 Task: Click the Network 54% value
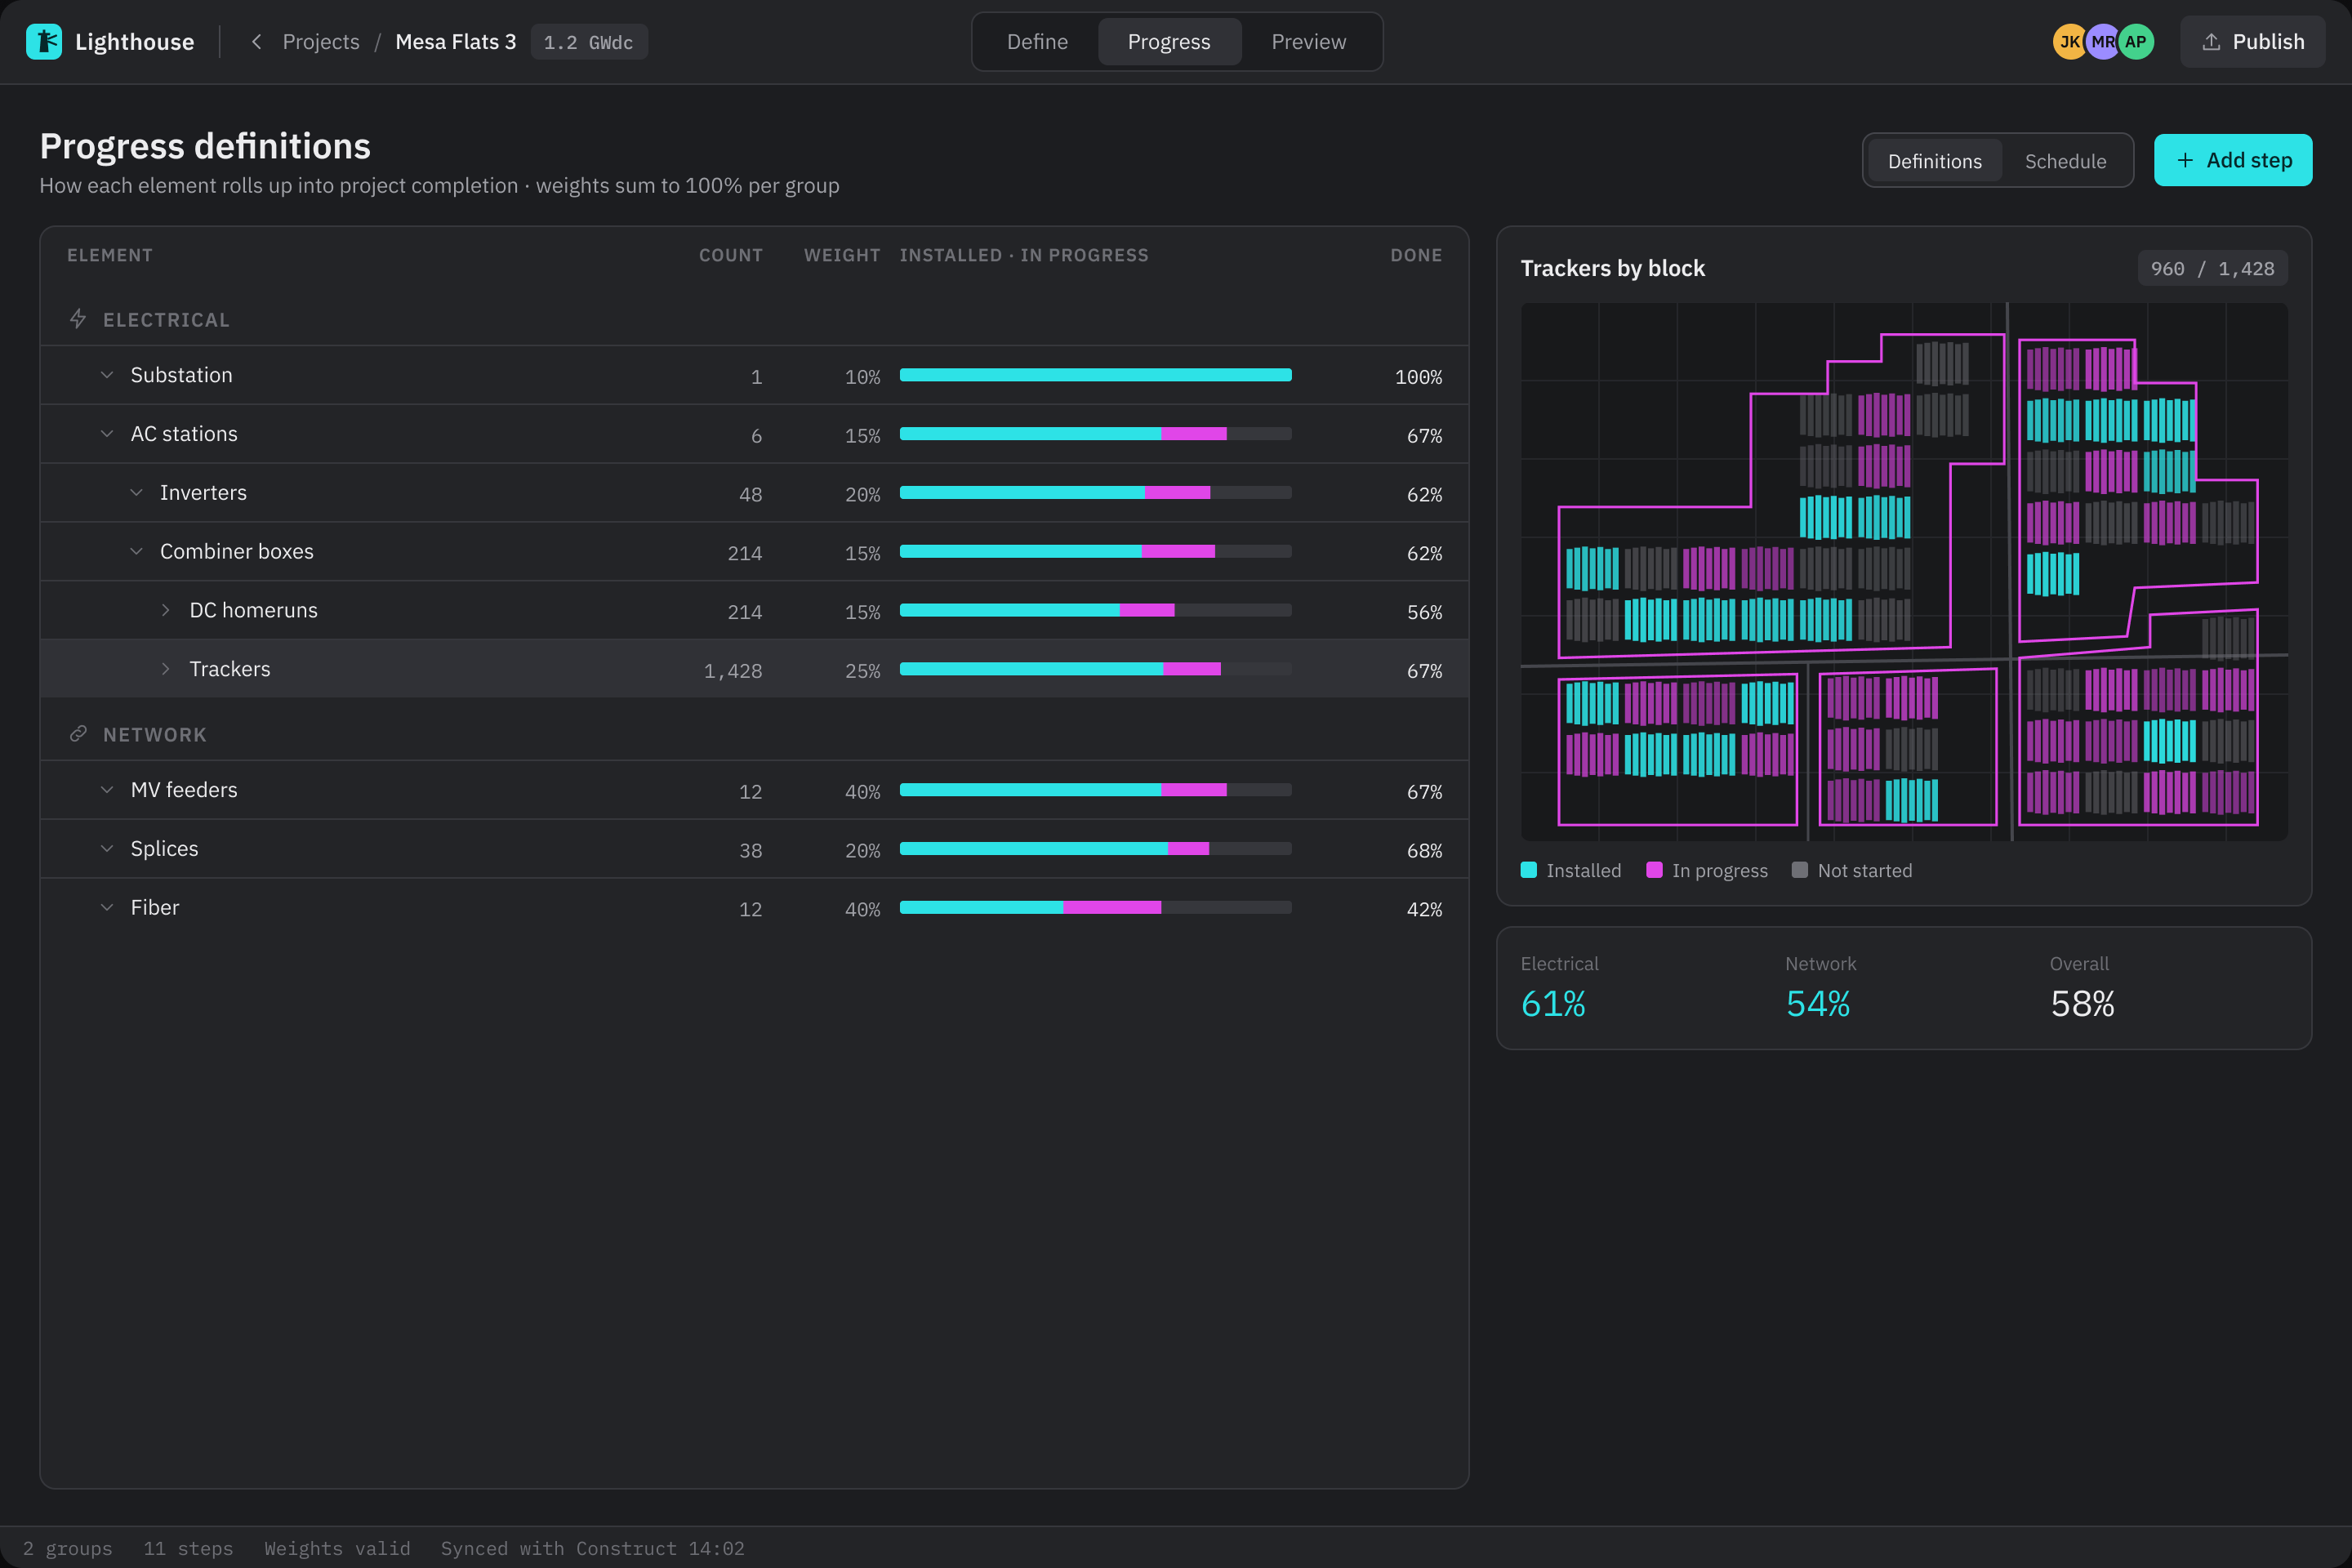1818,1004
